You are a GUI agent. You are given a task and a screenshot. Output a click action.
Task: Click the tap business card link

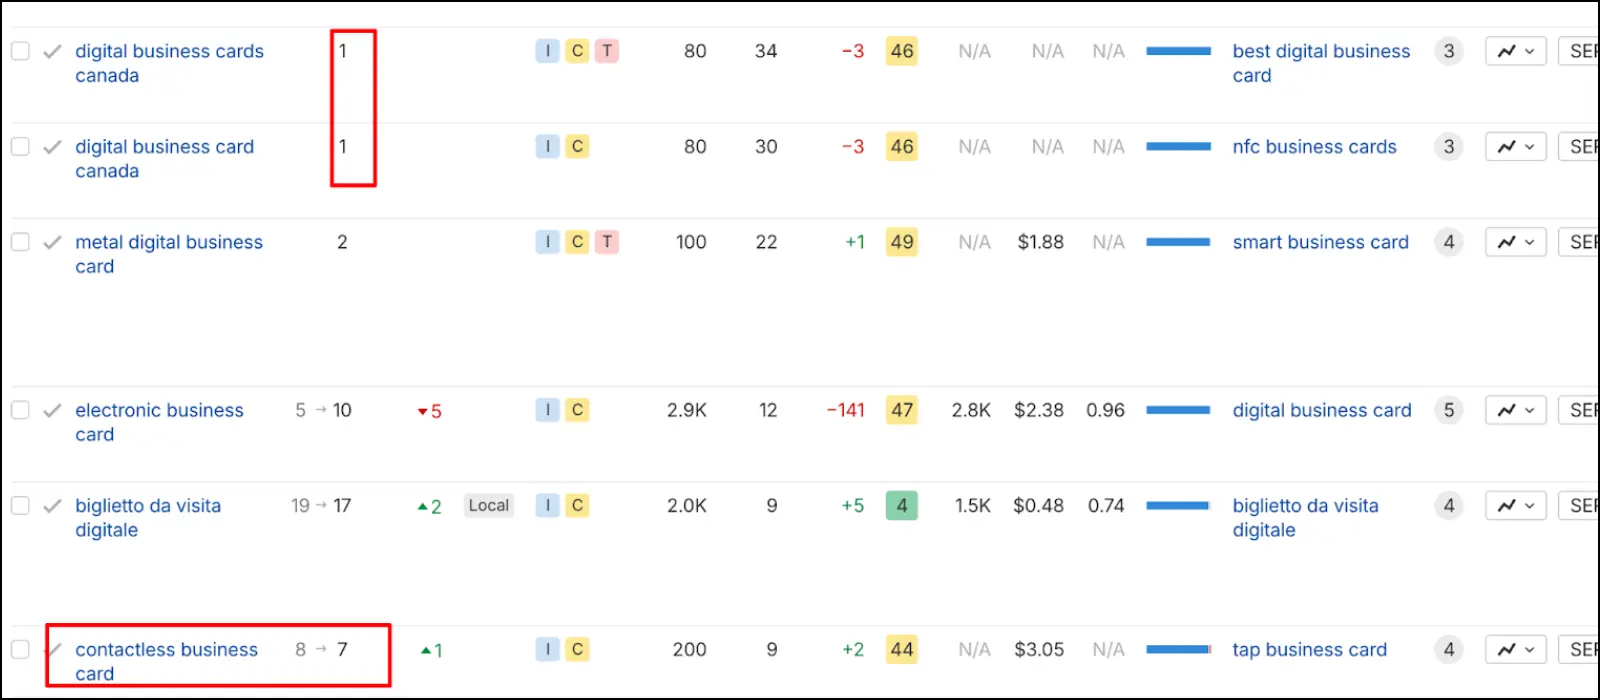click(1309, 649)
